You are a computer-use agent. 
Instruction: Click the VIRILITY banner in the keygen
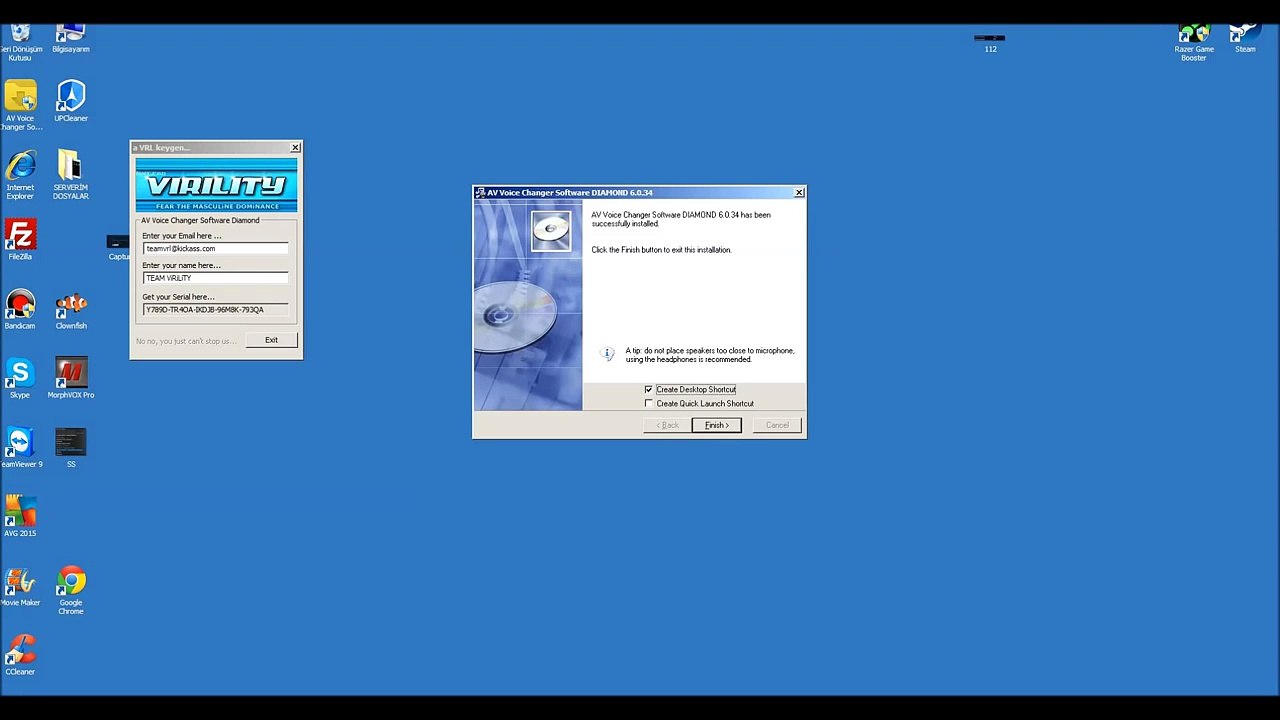(x=216, y=184)
